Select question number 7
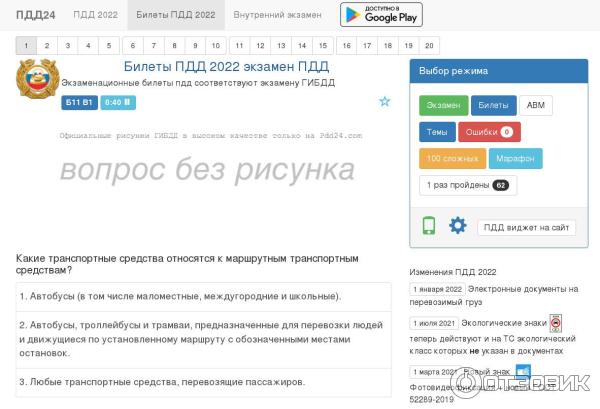 click(154, 46)
